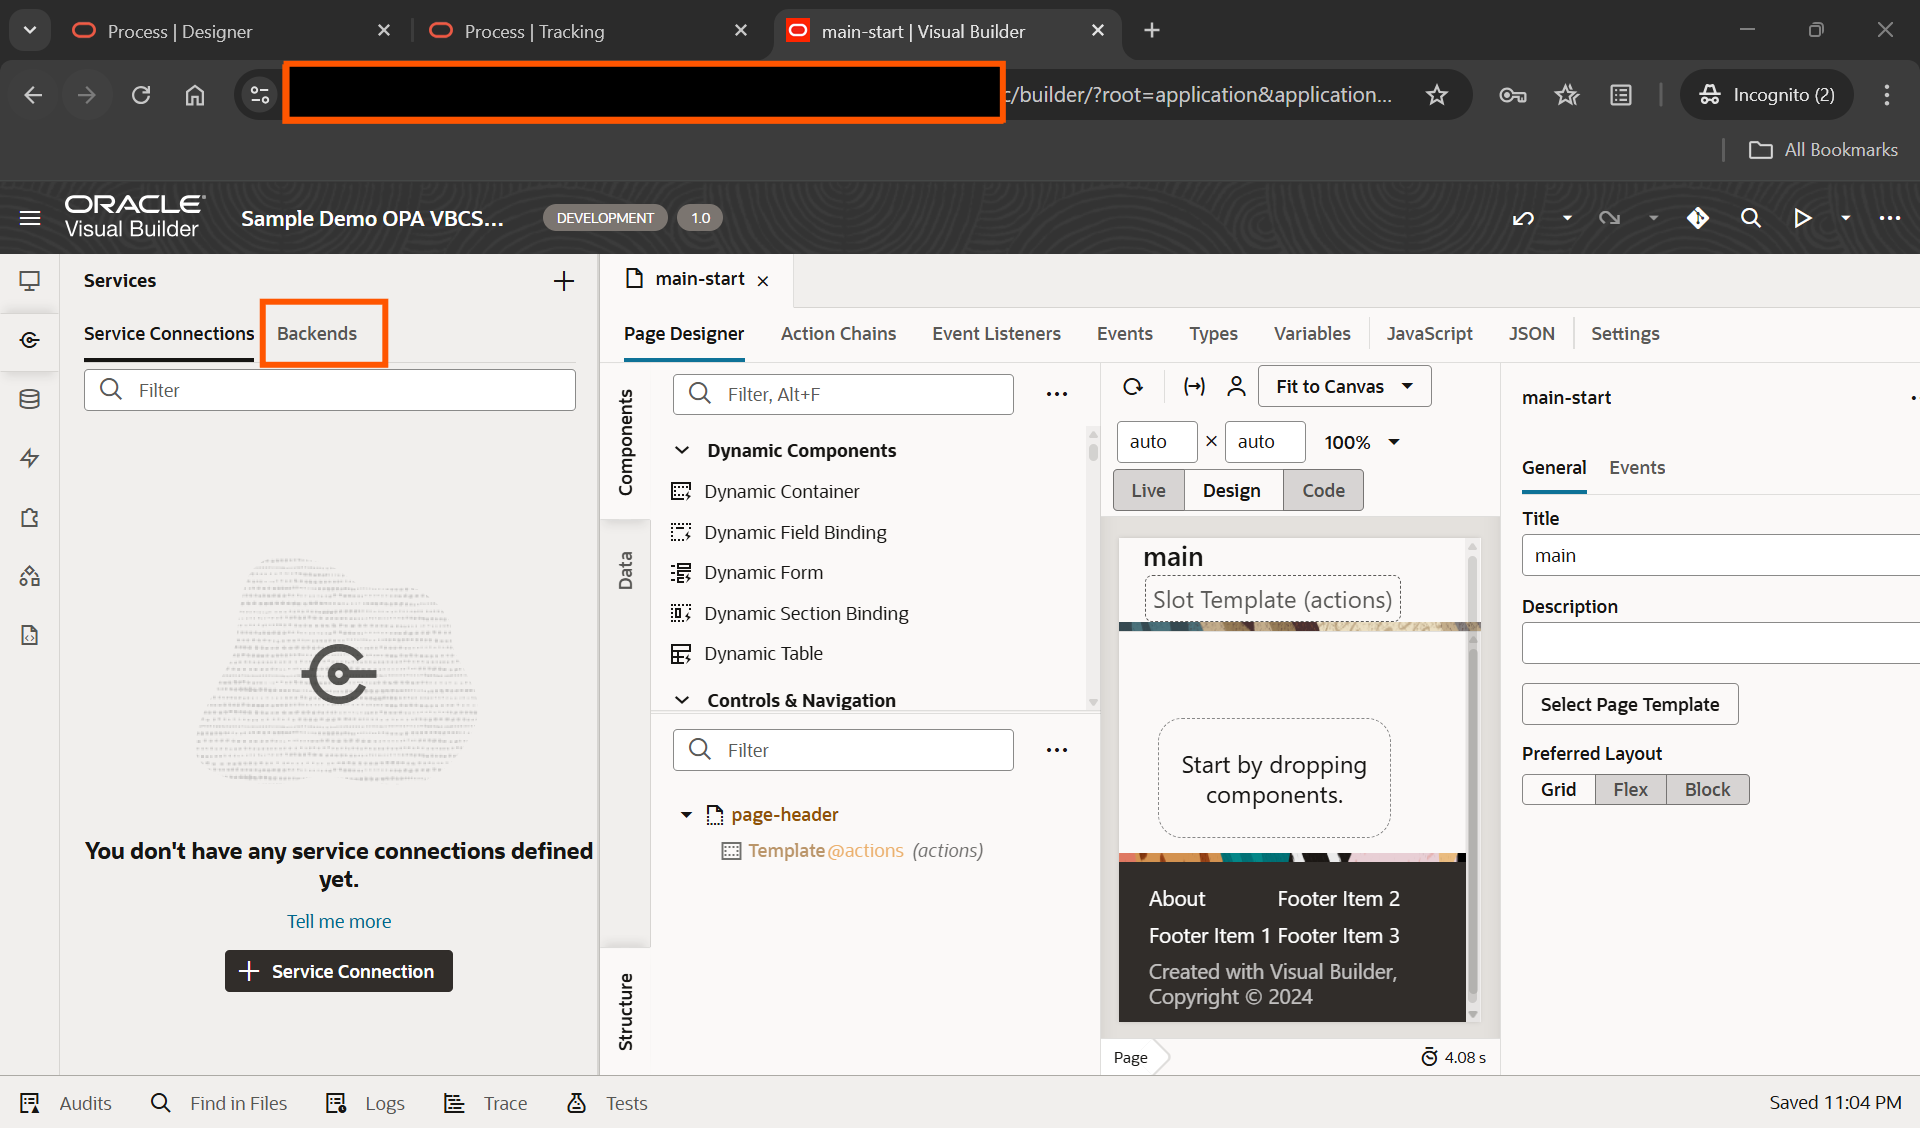Click the search magnifier in header
The image size is (1920, 1128).
pos(1750,218)
